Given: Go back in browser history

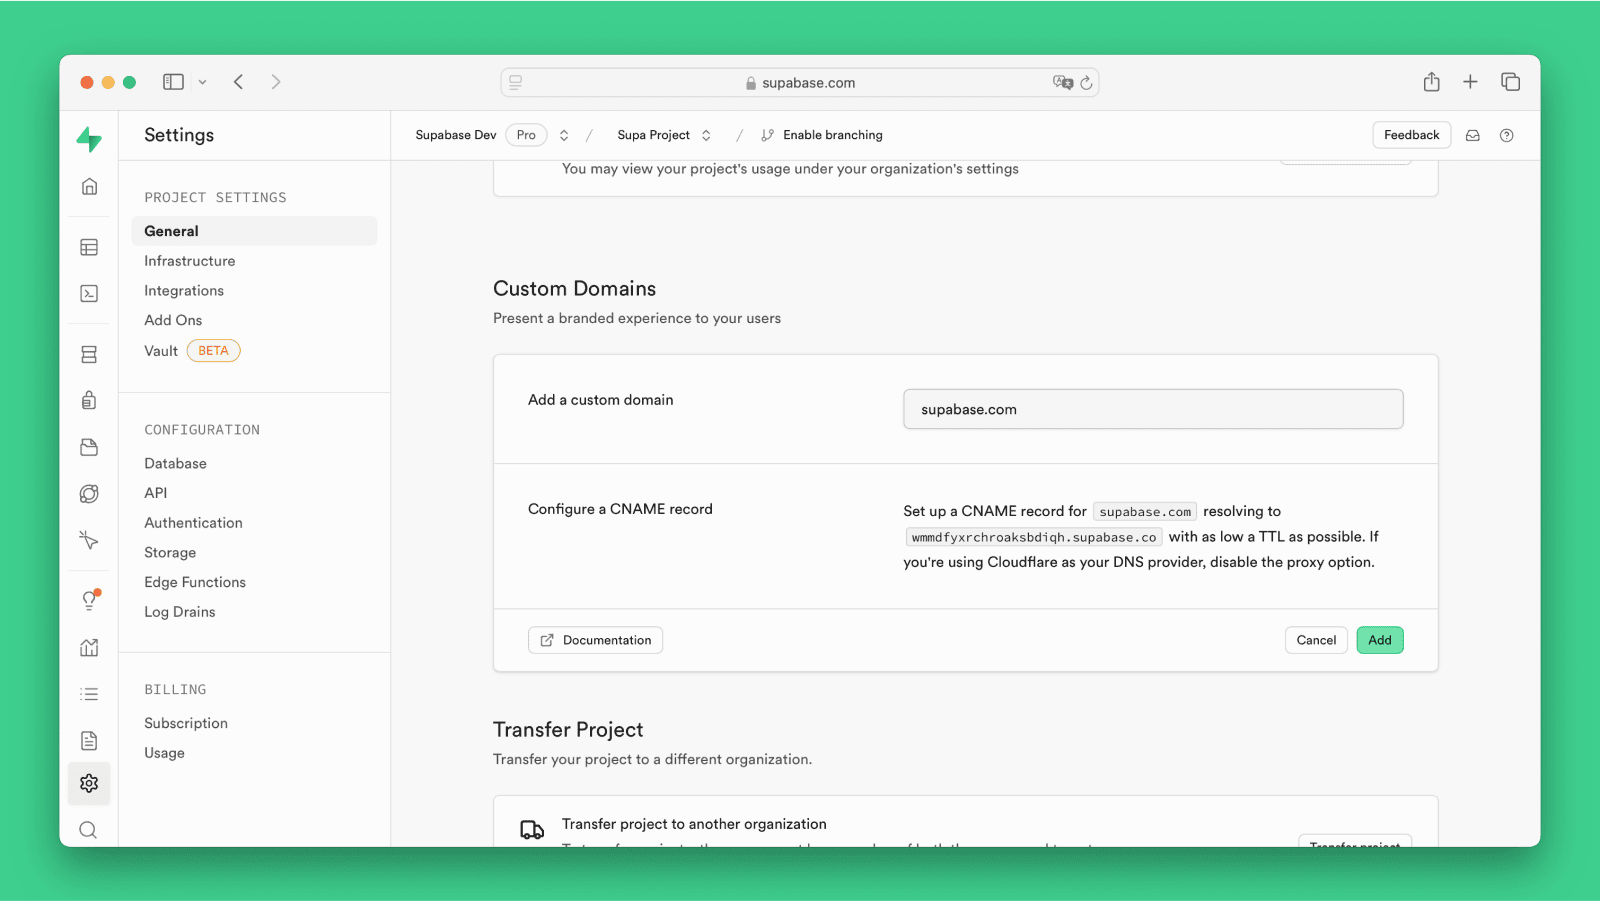Looking at the screenshot, I should [x=238, y=82].
